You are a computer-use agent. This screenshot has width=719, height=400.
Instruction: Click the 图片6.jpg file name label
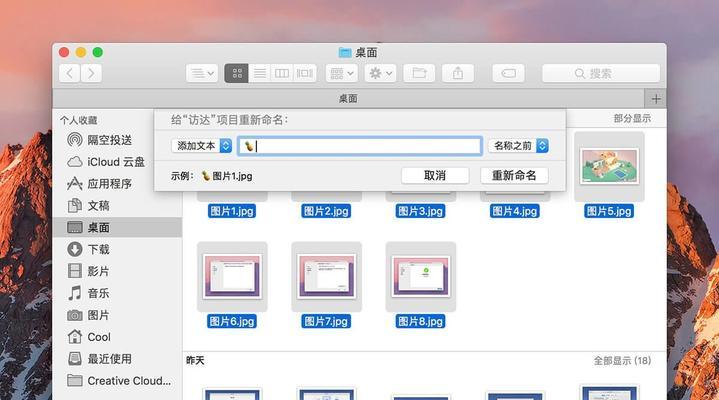click(x=232, y=321)
